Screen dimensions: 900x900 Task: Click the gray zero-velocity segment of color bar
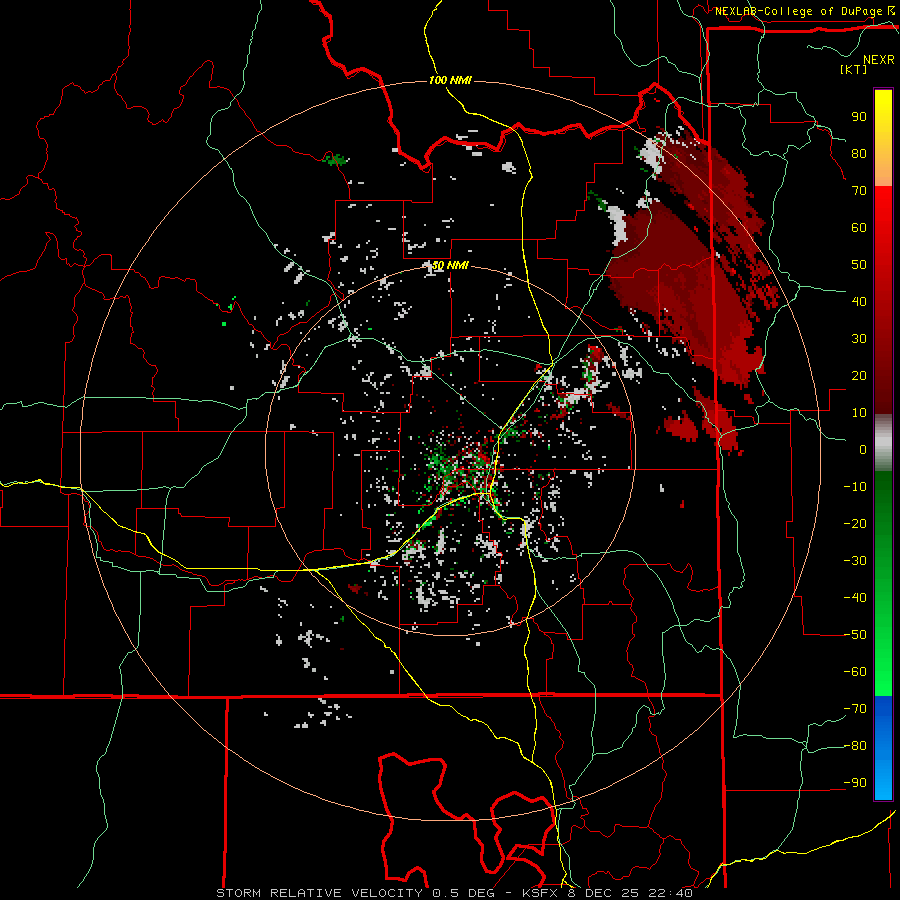[x=883, y=442]
